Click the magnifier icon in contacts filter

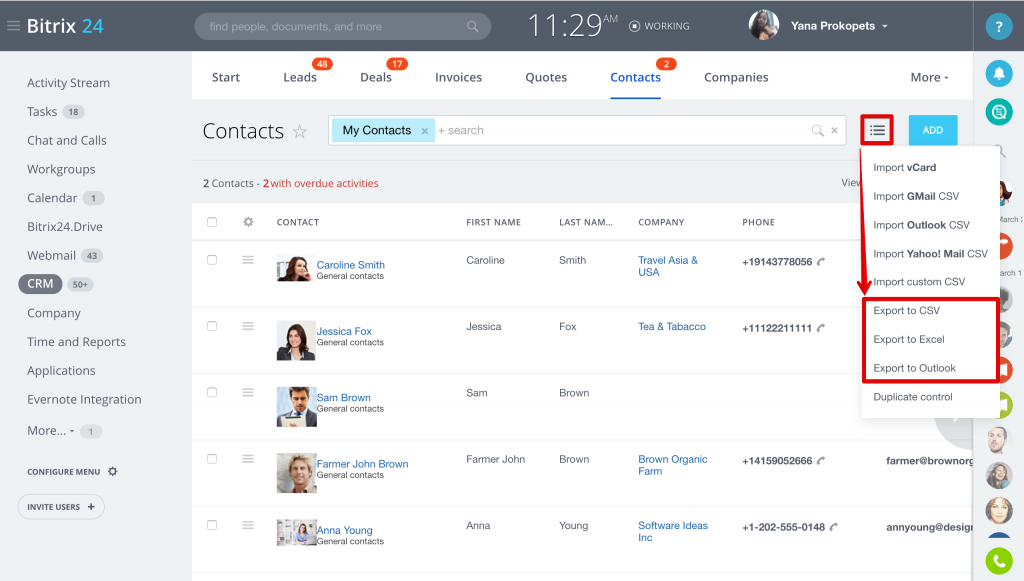tap(817, 131)
